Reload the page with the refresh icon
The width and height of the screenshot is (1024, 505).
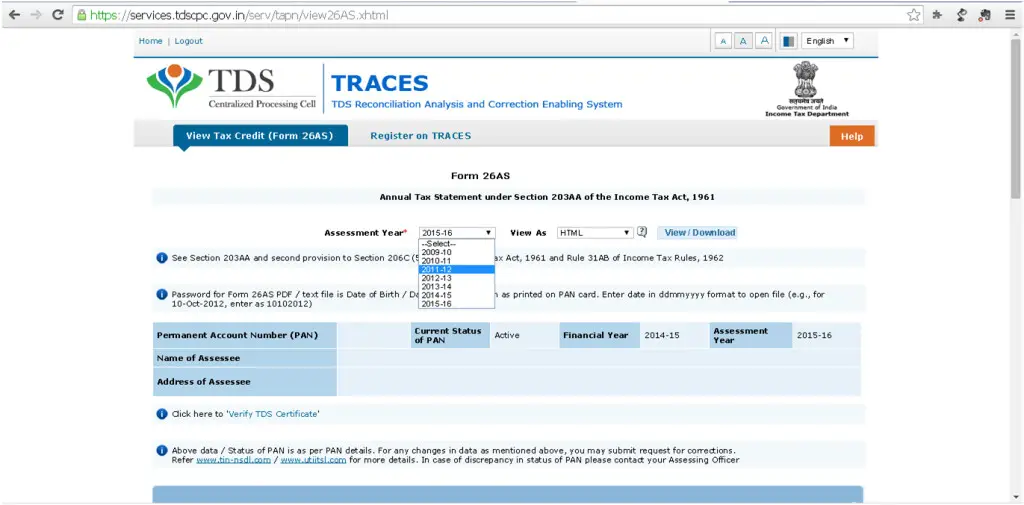(57, 14)
